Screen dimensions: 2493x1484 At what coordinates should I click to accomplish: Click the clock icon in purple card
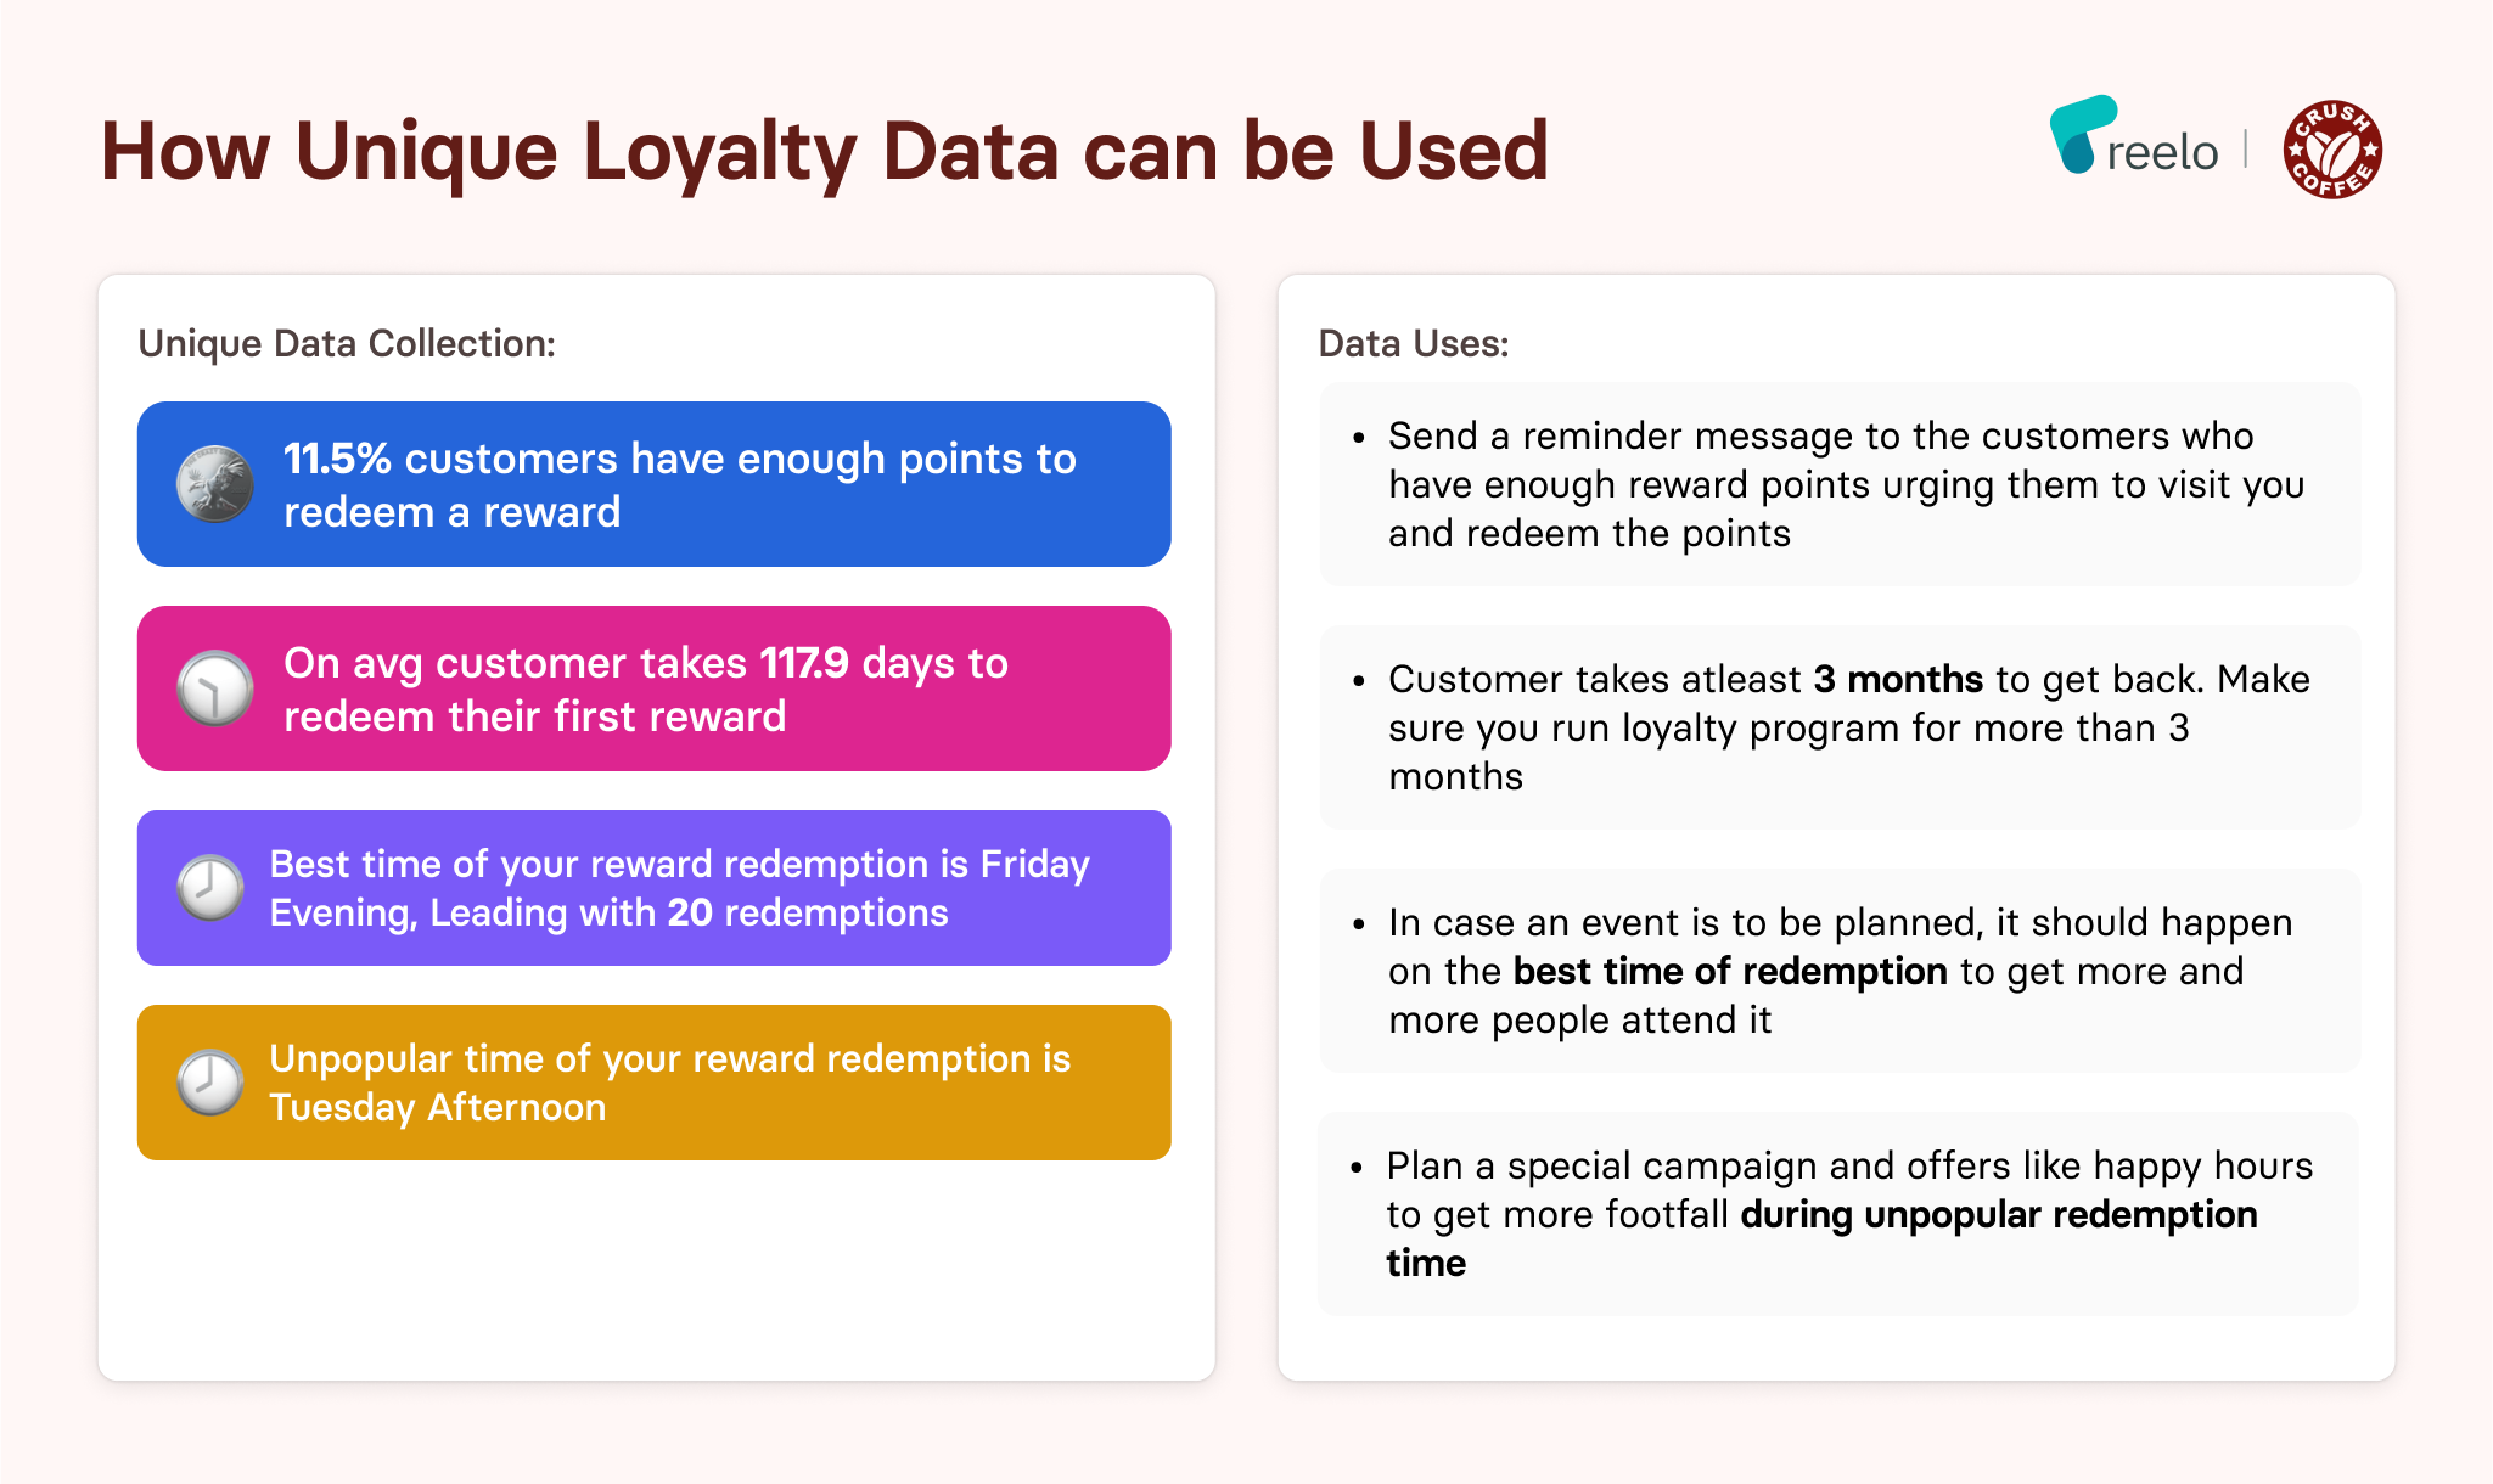point(210,887)
